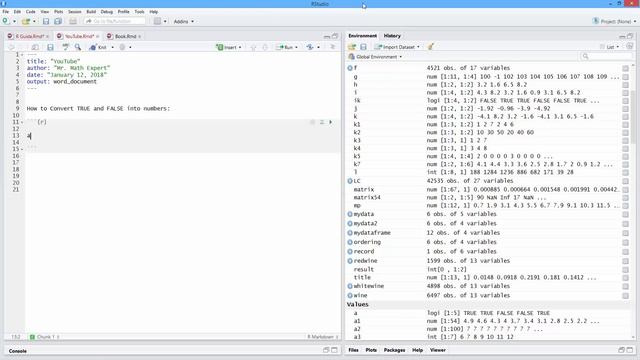This screenshot has width=640, height=360.
Task: Open the Code menu
Action: [x=31, y=12]
